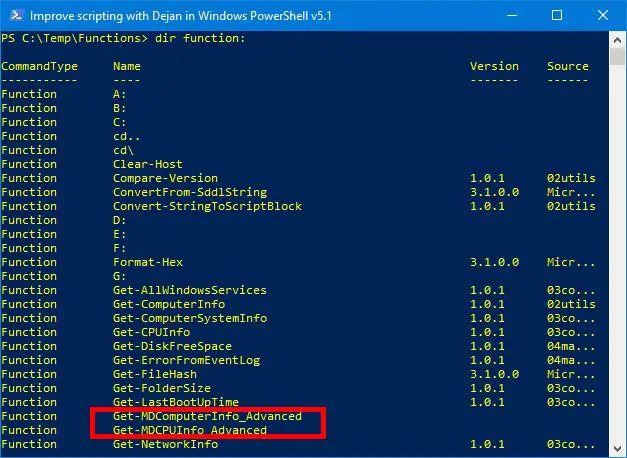The height and width of the screenshot is (458, 627).
Task: Click the Get-NetworkInfo function entry
Action: [x=165, y=444]
